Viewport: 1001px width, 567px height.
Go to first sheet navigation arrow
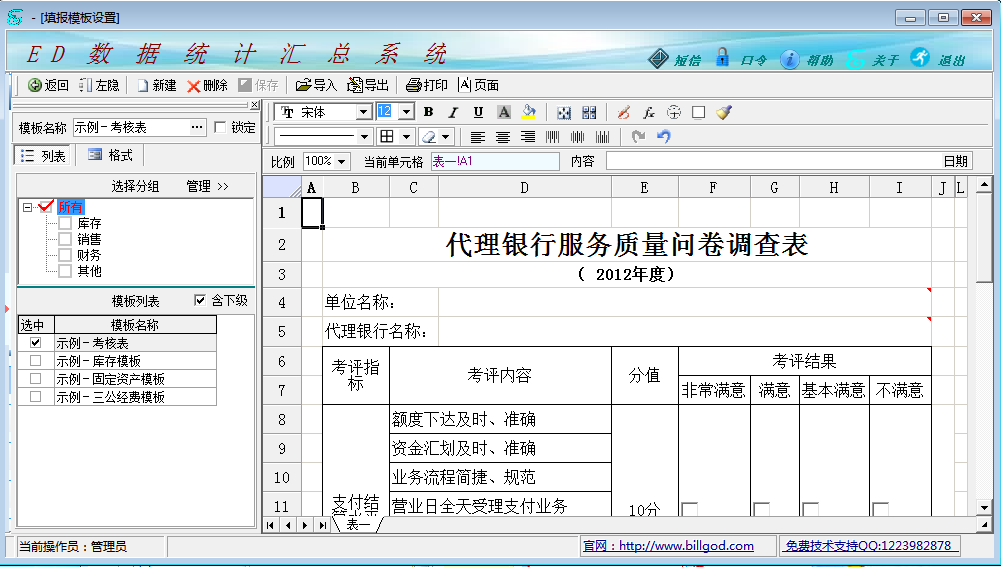click(271, 525)
